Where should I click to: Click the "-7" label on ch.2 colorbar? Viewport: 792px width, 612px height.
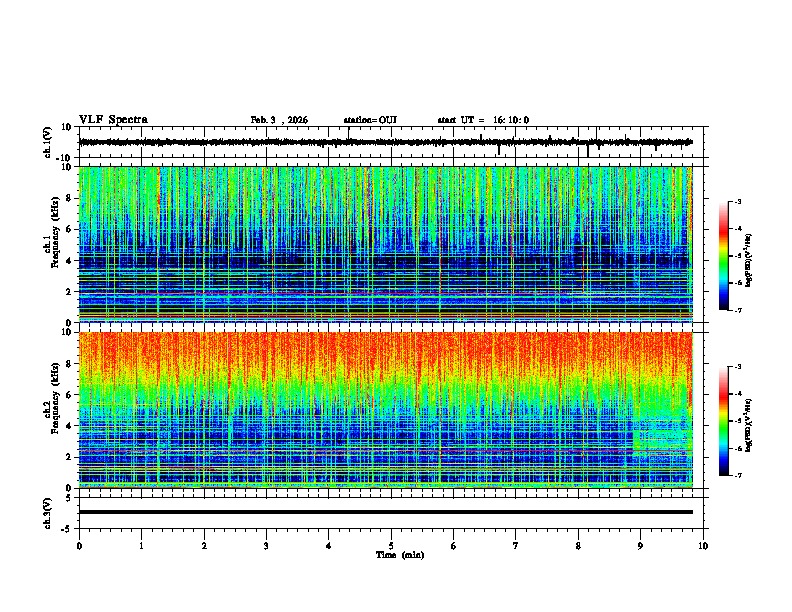click(x=737, y=475)
